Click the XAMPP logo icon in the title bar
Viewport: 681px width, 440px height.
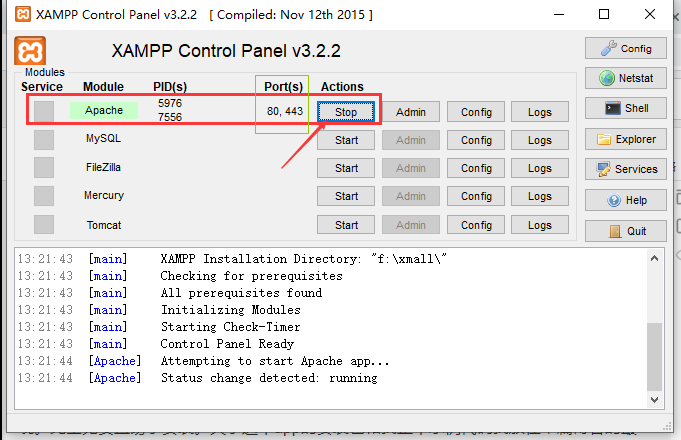coord(23,14)
